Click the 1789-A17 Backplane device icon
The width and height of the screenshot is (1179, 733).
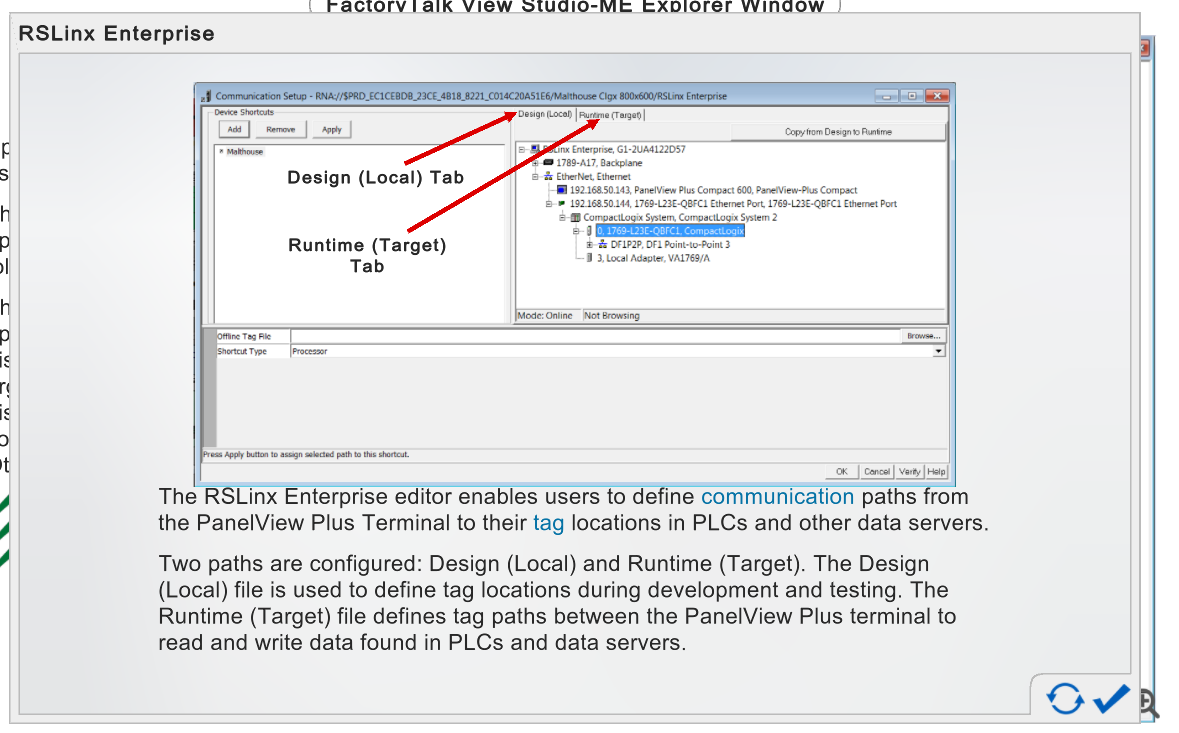click(548, 162)
